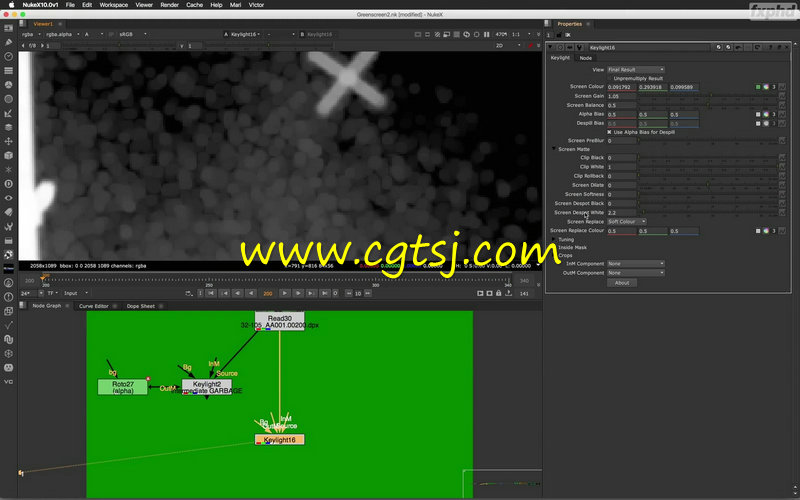Open the Metadata nodes tag icon

[x=8, y=212]
